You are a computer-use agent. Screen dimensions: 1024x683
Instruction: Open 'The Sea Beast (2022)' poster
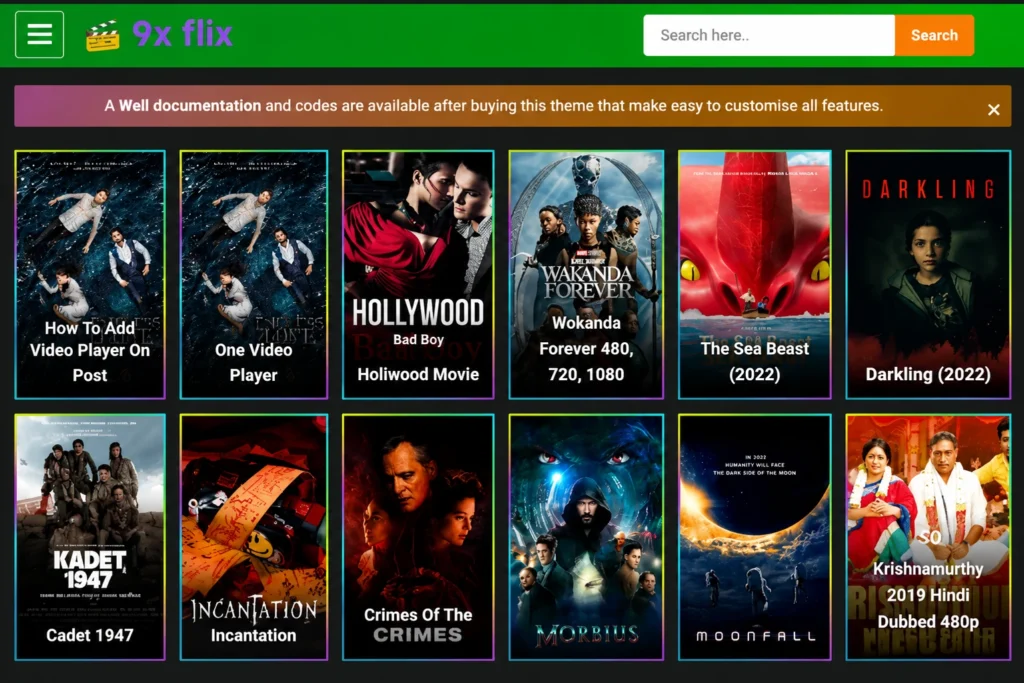coord(754,274)
